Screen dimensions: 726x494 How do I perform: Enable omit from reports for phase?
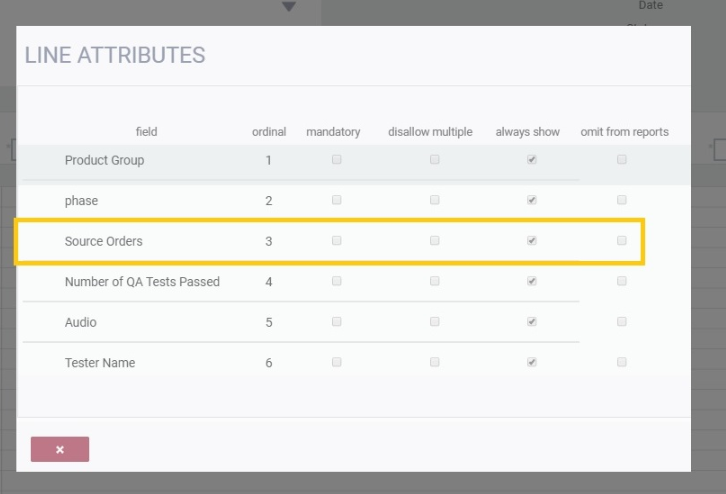(x=622, y=200)
